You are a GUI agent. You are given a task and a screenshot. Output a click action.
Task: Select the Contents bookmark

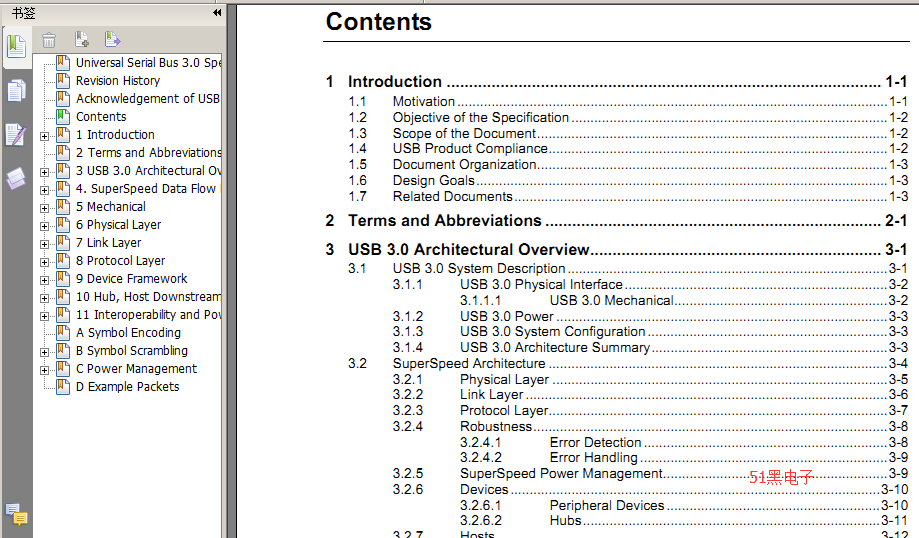pos(101,117)
